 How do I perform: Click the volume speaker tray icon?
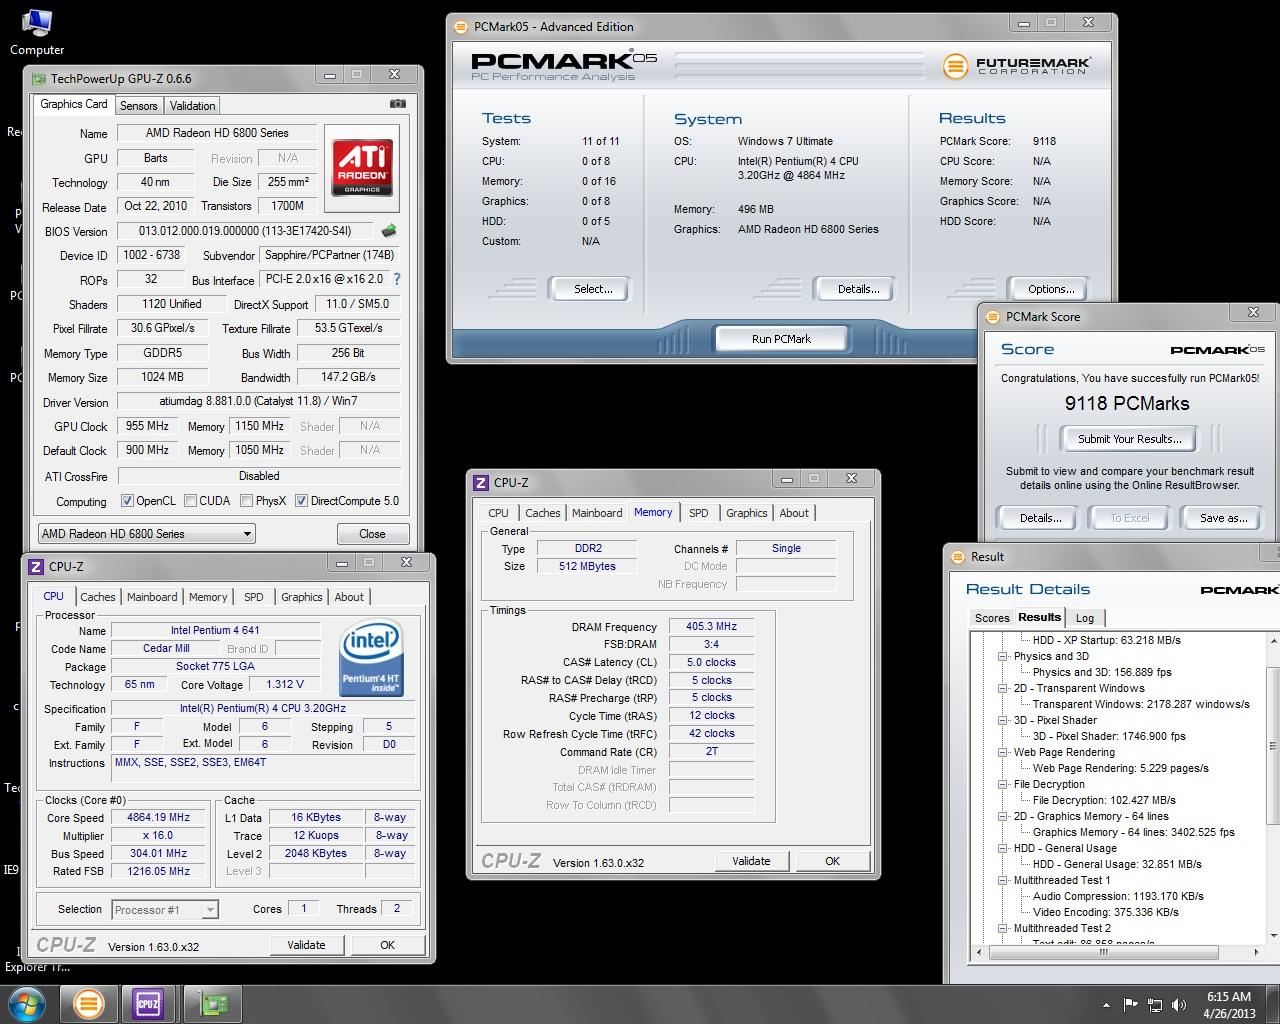tap(1179, 1005)
